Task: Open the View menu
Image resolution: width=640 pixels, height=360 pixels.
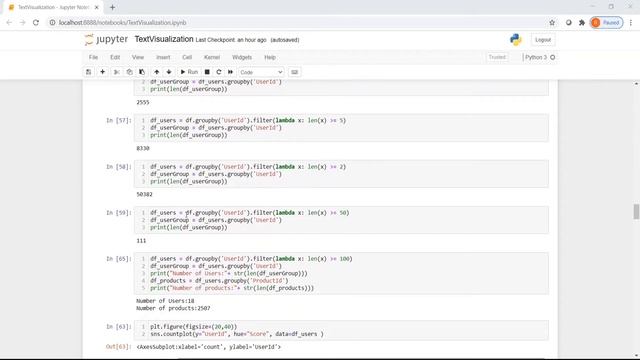Action: tap(138, 57)
